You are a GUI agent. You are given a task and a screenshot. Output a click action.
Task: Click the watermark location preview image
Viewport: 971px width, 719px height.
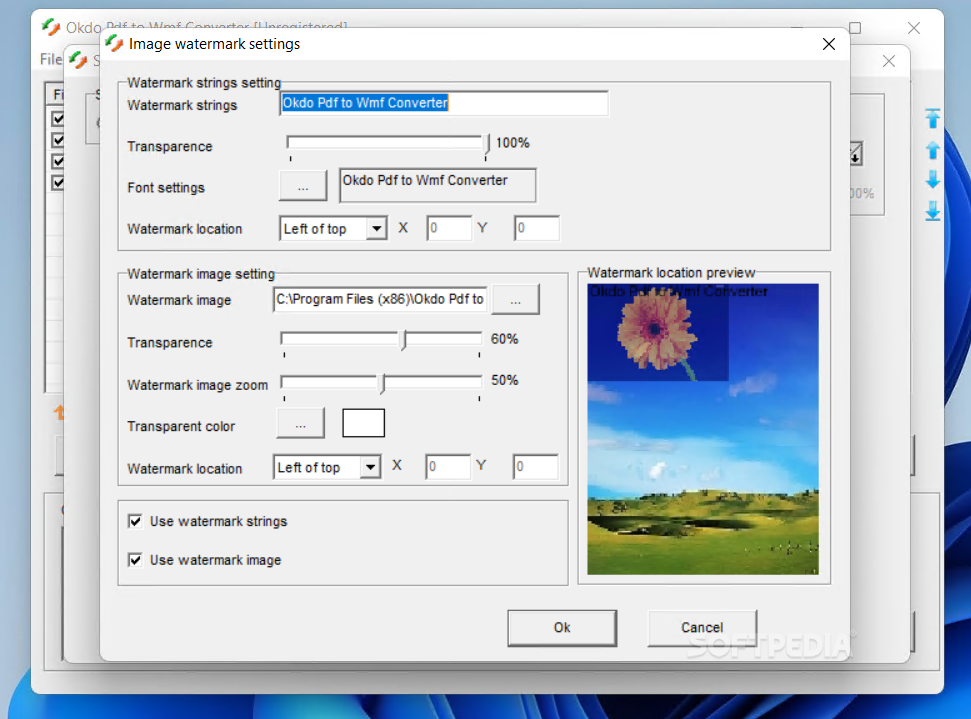click(x=703, y=429)
